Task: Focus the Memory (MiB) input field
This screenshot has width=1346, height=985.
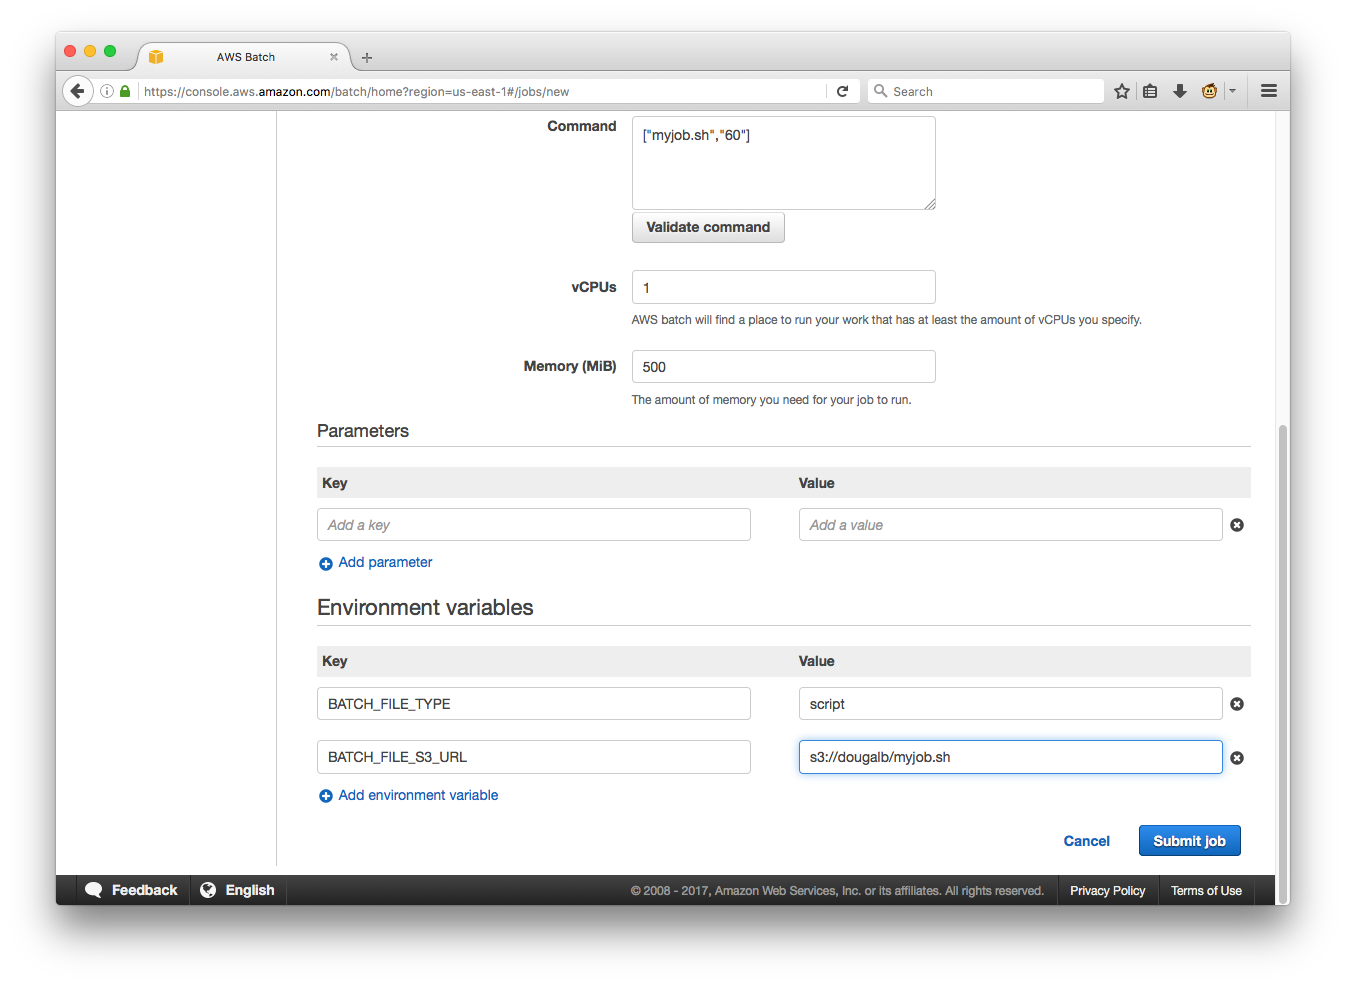Action: pyautogui.click(x=784, y=367)
